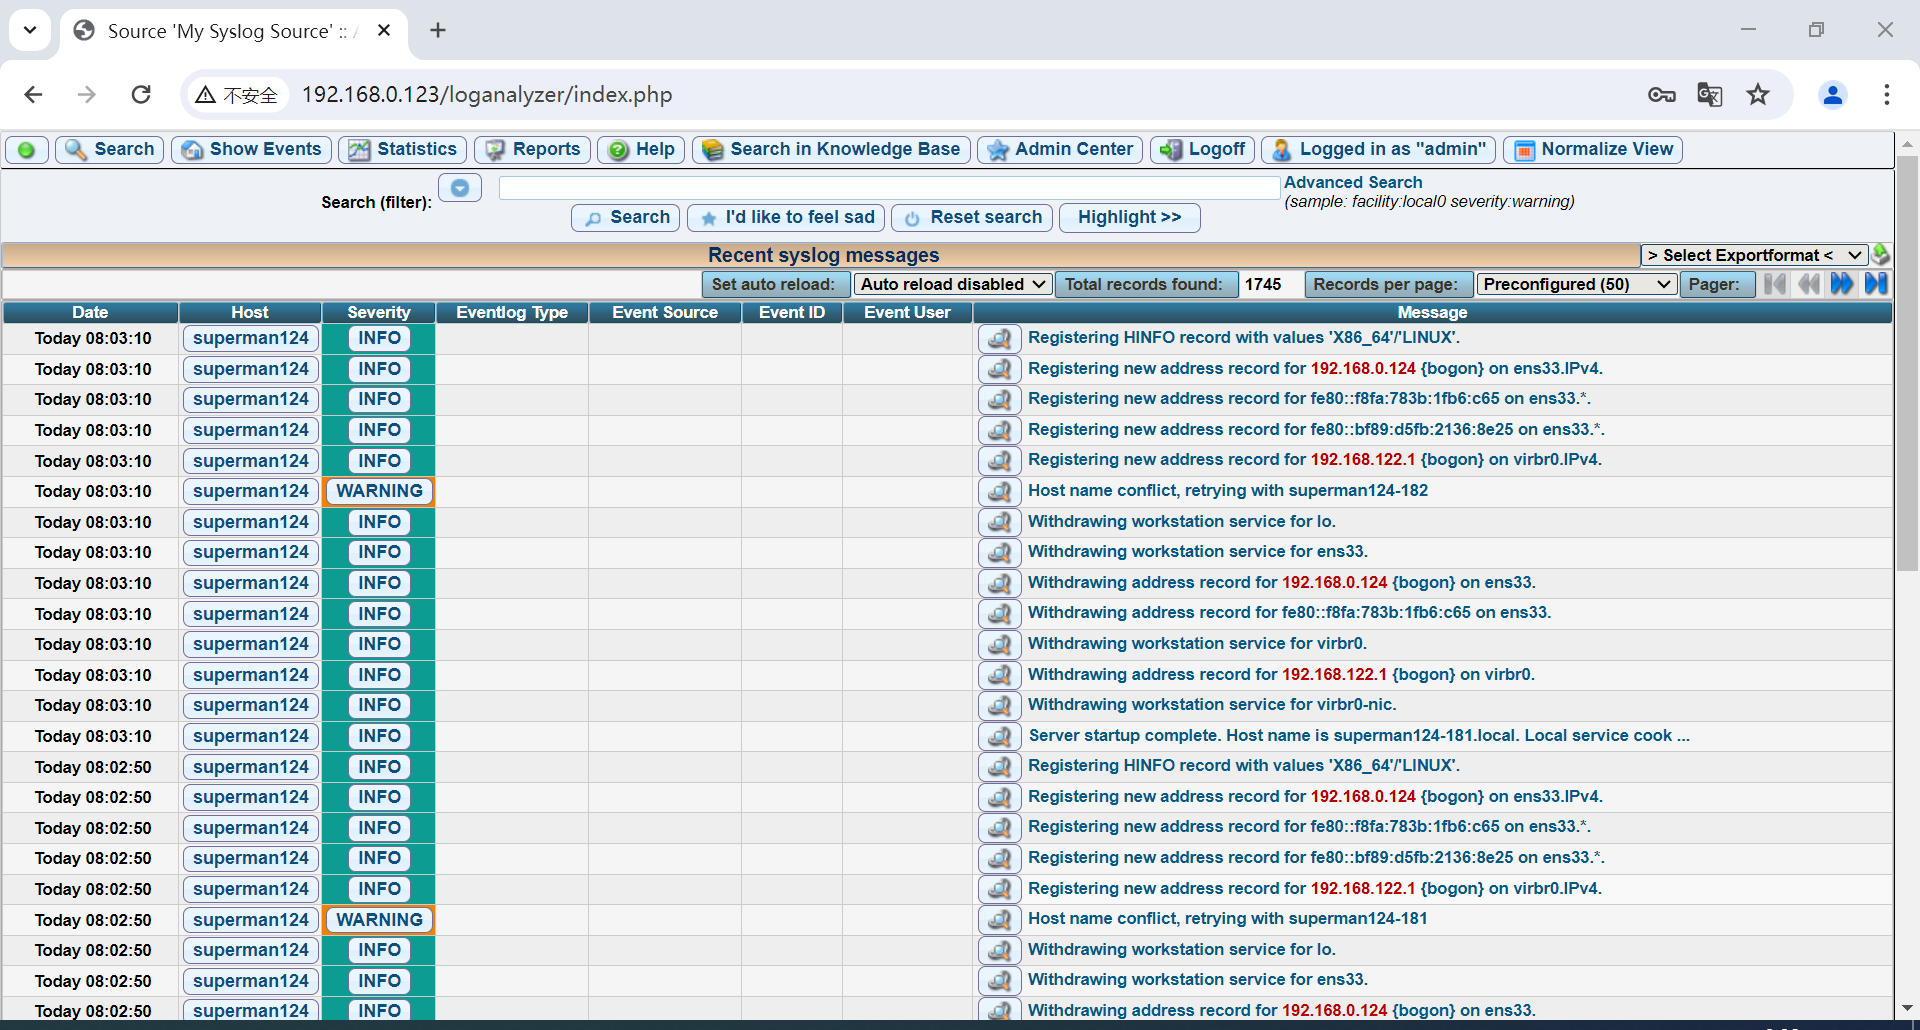Open the Select Exportformat dropdown
The width and height of the screenshot is (1920, 1030).
click(1755, 255)
